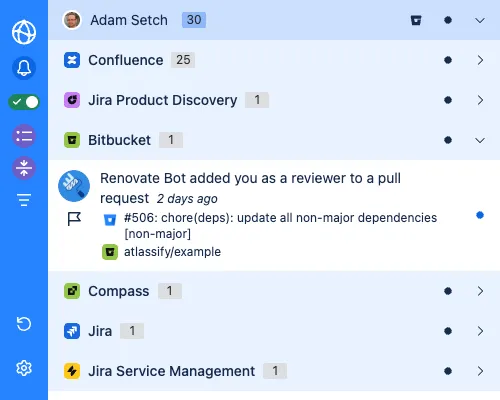Open the Confluence group label
Viewport: 500px width, 400px height.
coord(126,60)
